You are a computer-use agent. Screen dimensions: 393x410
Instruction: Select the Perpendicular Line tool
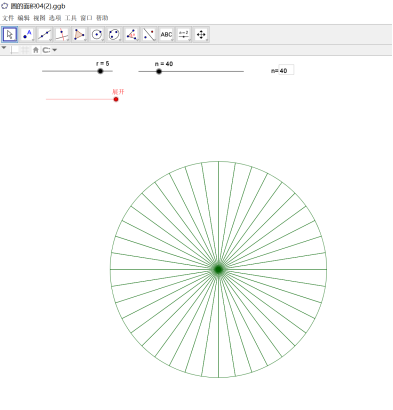pyautogui.click(x=62, y=34)
